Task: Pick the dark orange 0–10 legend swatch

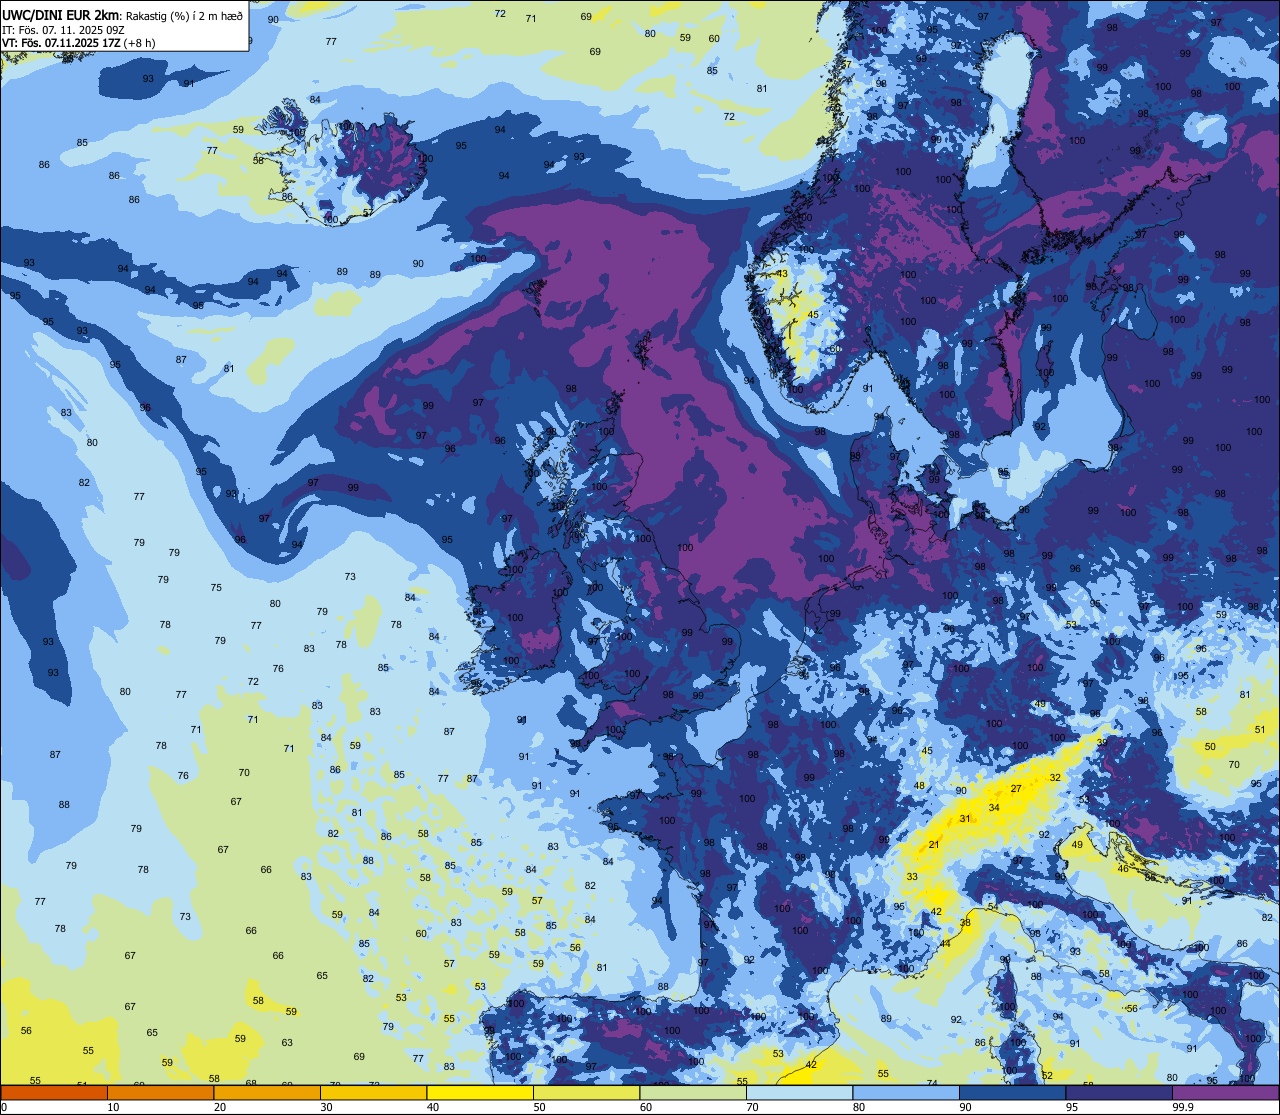Action: [54, 1093]
